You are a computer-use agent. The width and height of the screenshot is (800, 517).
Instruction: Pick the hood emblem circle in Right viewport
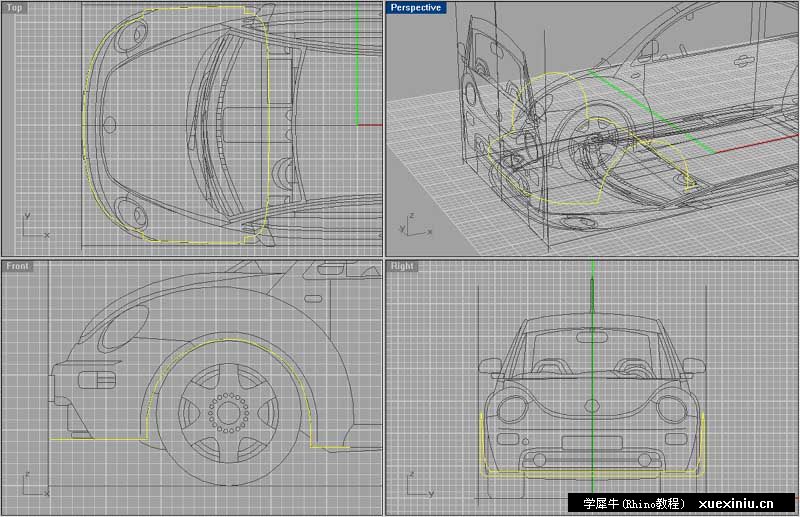coord(592,406)
